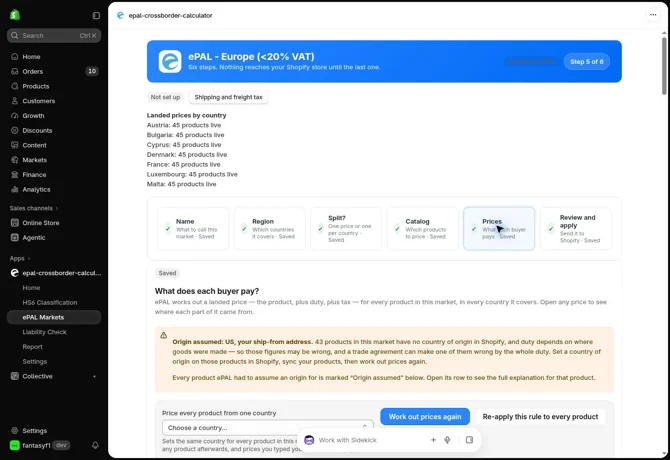Click Work out prices again button
The height and width of the screenshot is (460, 670).
425,416
